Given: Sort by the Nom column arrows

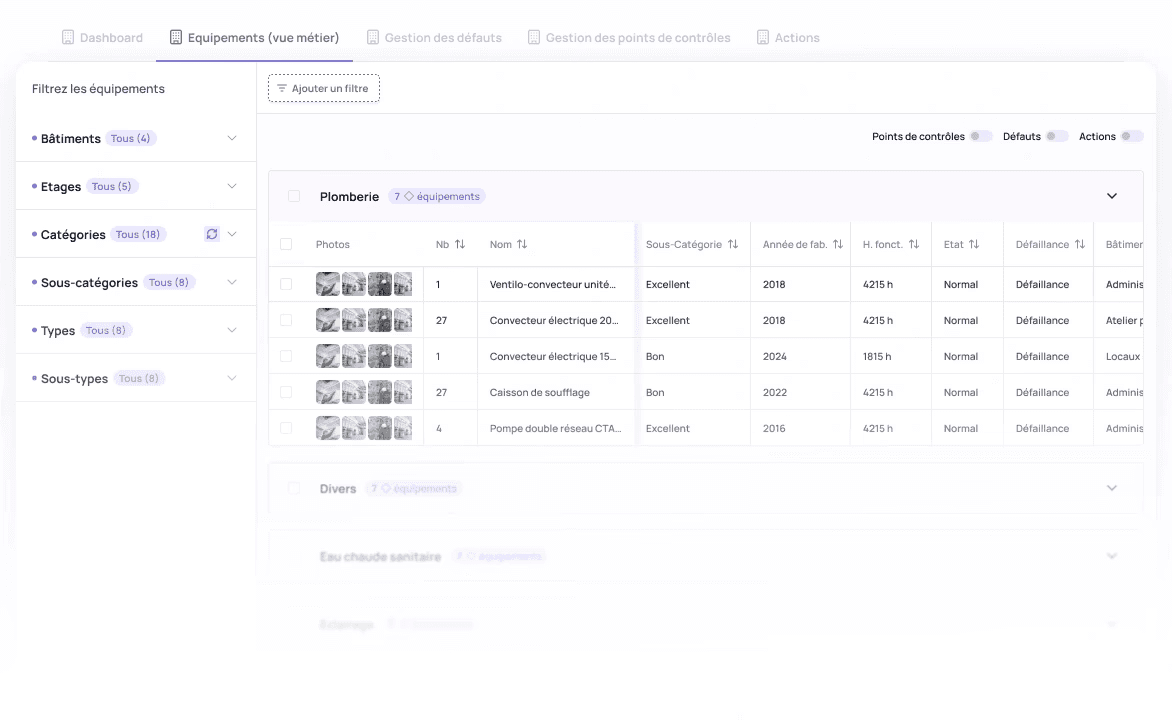Looking at the screenshot, I should point(522,244).
